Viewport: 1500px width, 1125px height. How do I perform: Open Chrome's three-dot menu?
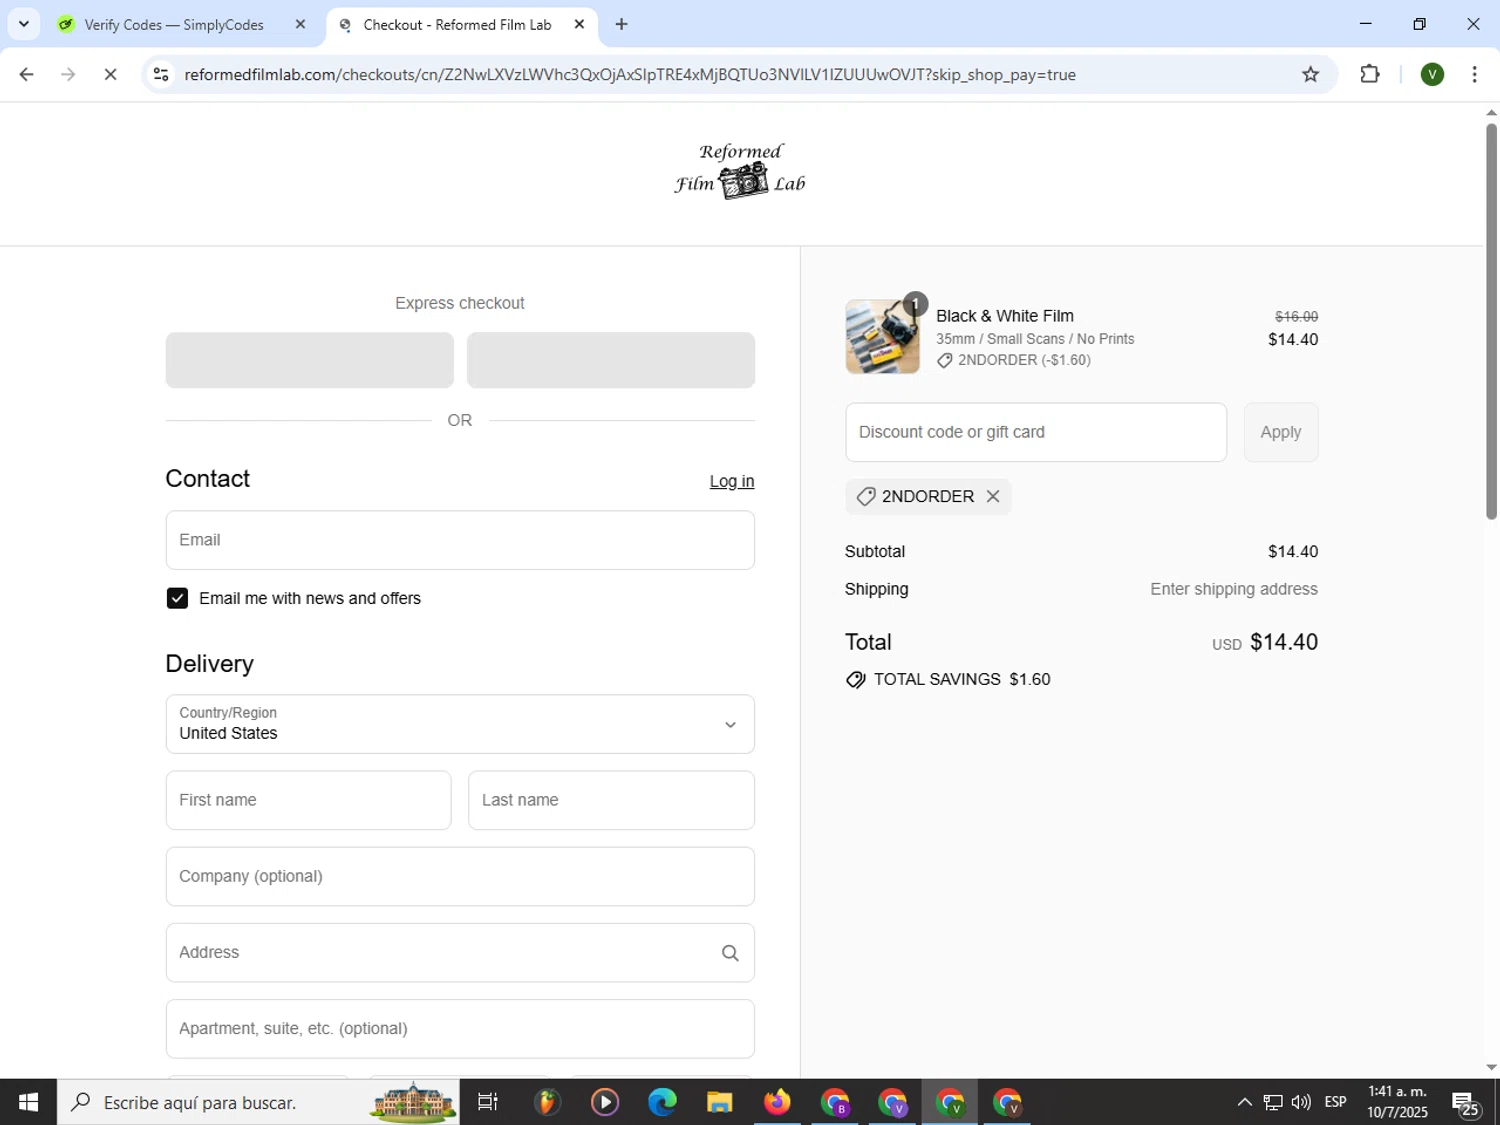(x=1474, y=74)
